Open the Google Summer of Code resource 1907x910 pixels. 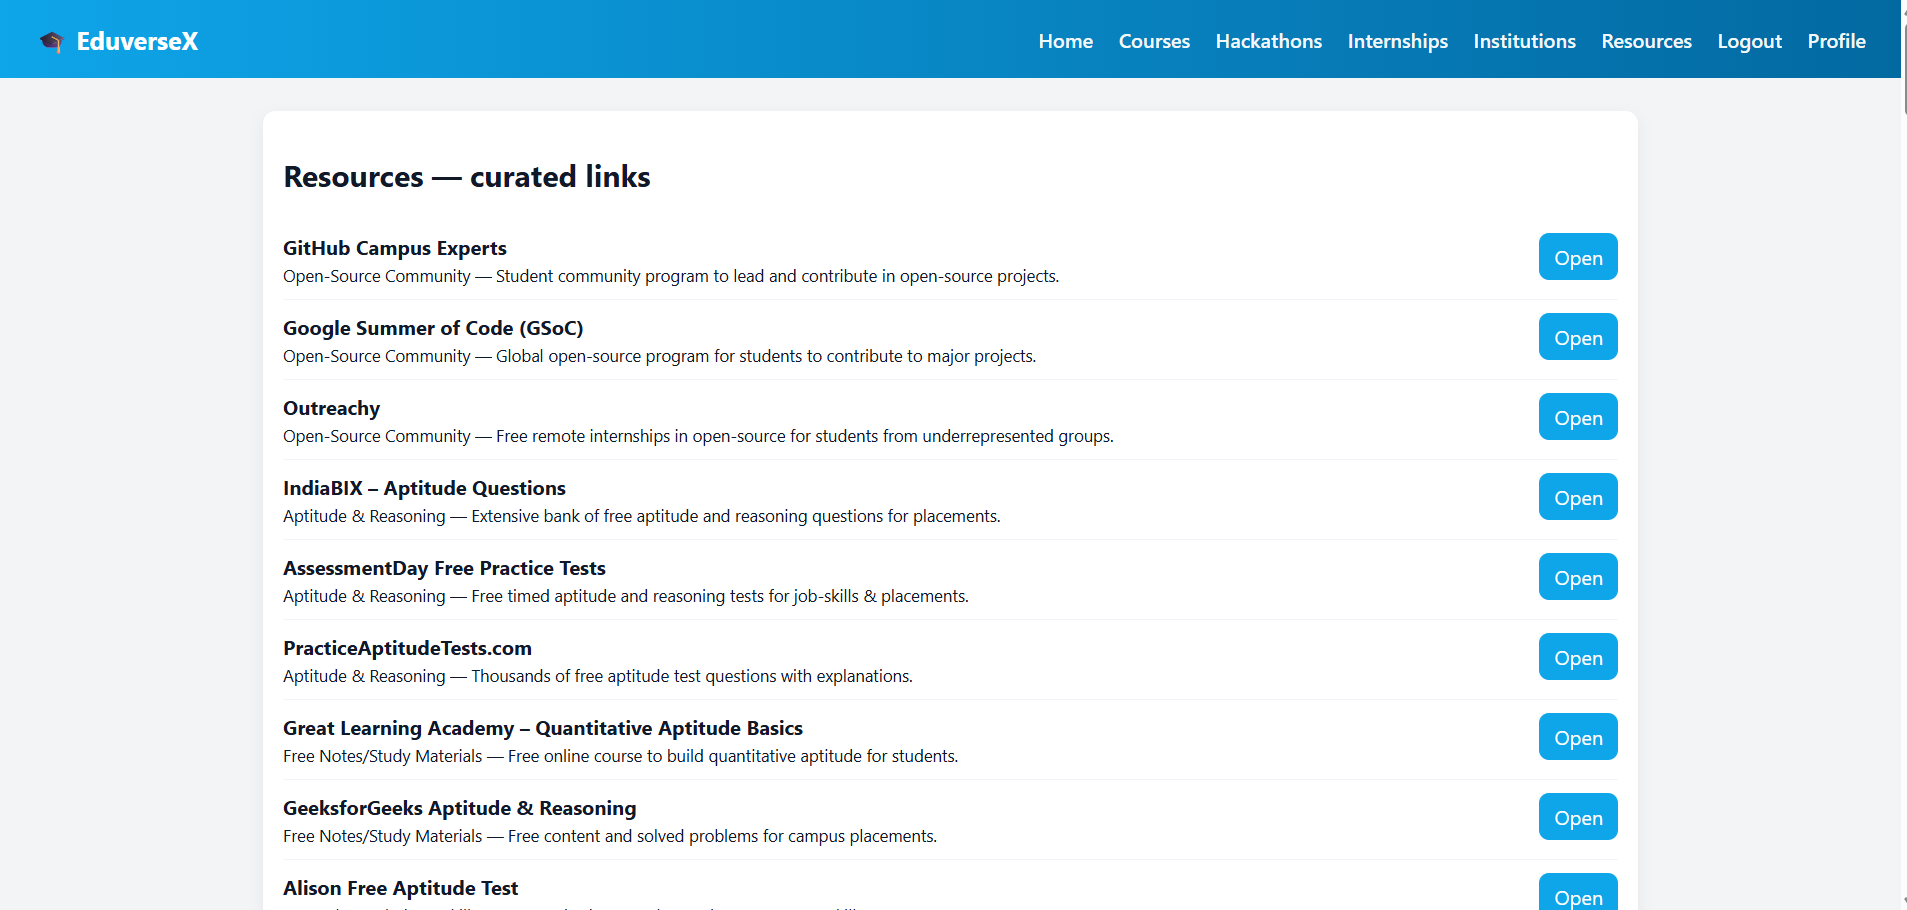tap(1578, 337)
